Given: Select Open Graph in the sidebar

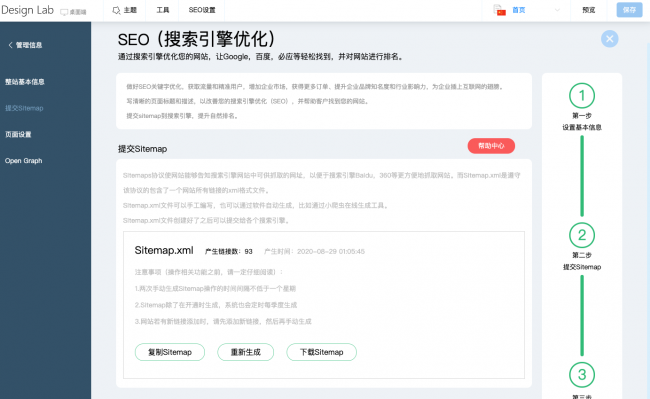Looking at the screenshot, I should (24, 161).
